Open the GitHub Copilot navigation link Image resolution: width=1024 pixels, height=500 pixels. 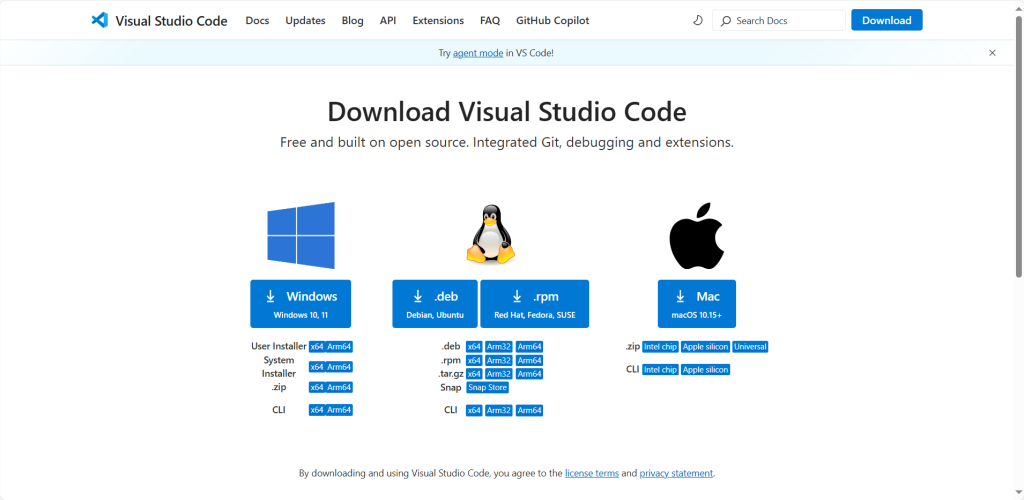coord(552,21)
